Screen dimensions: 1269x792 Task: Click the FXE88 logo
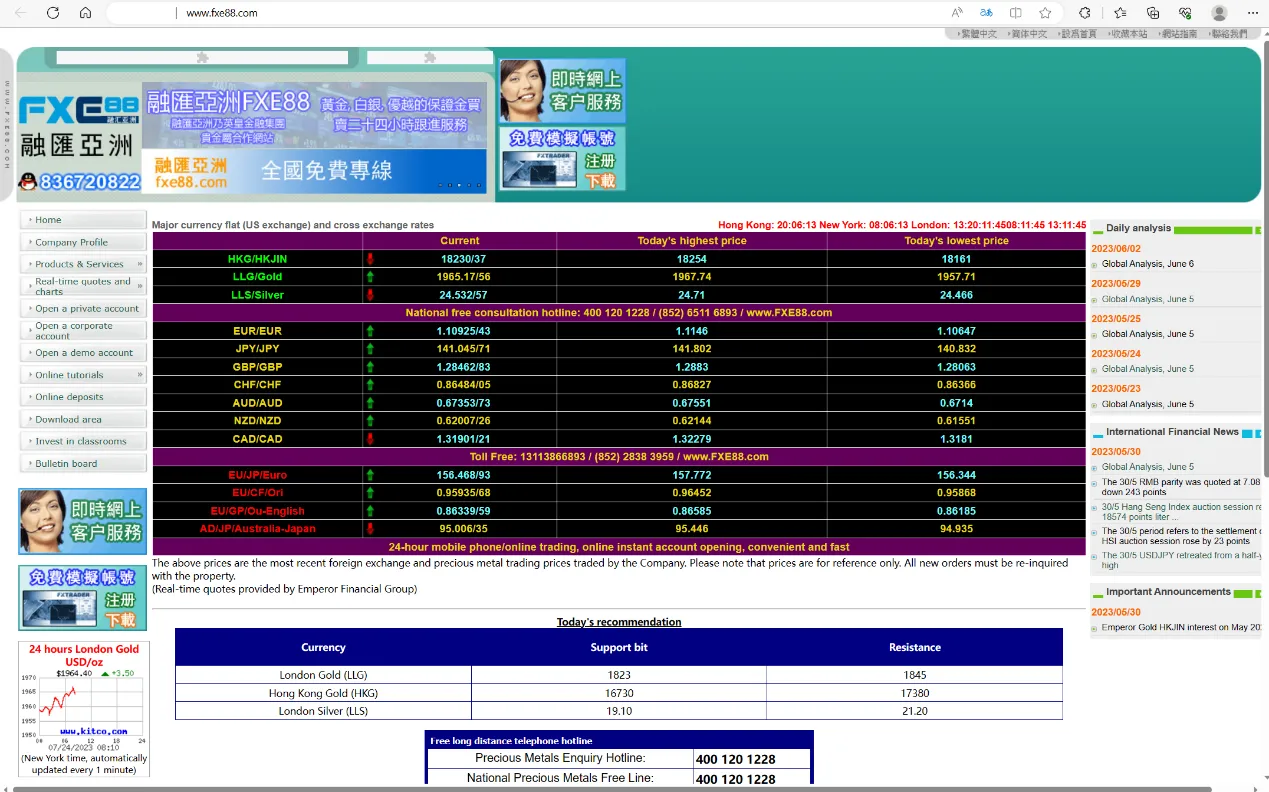point(78,110)
